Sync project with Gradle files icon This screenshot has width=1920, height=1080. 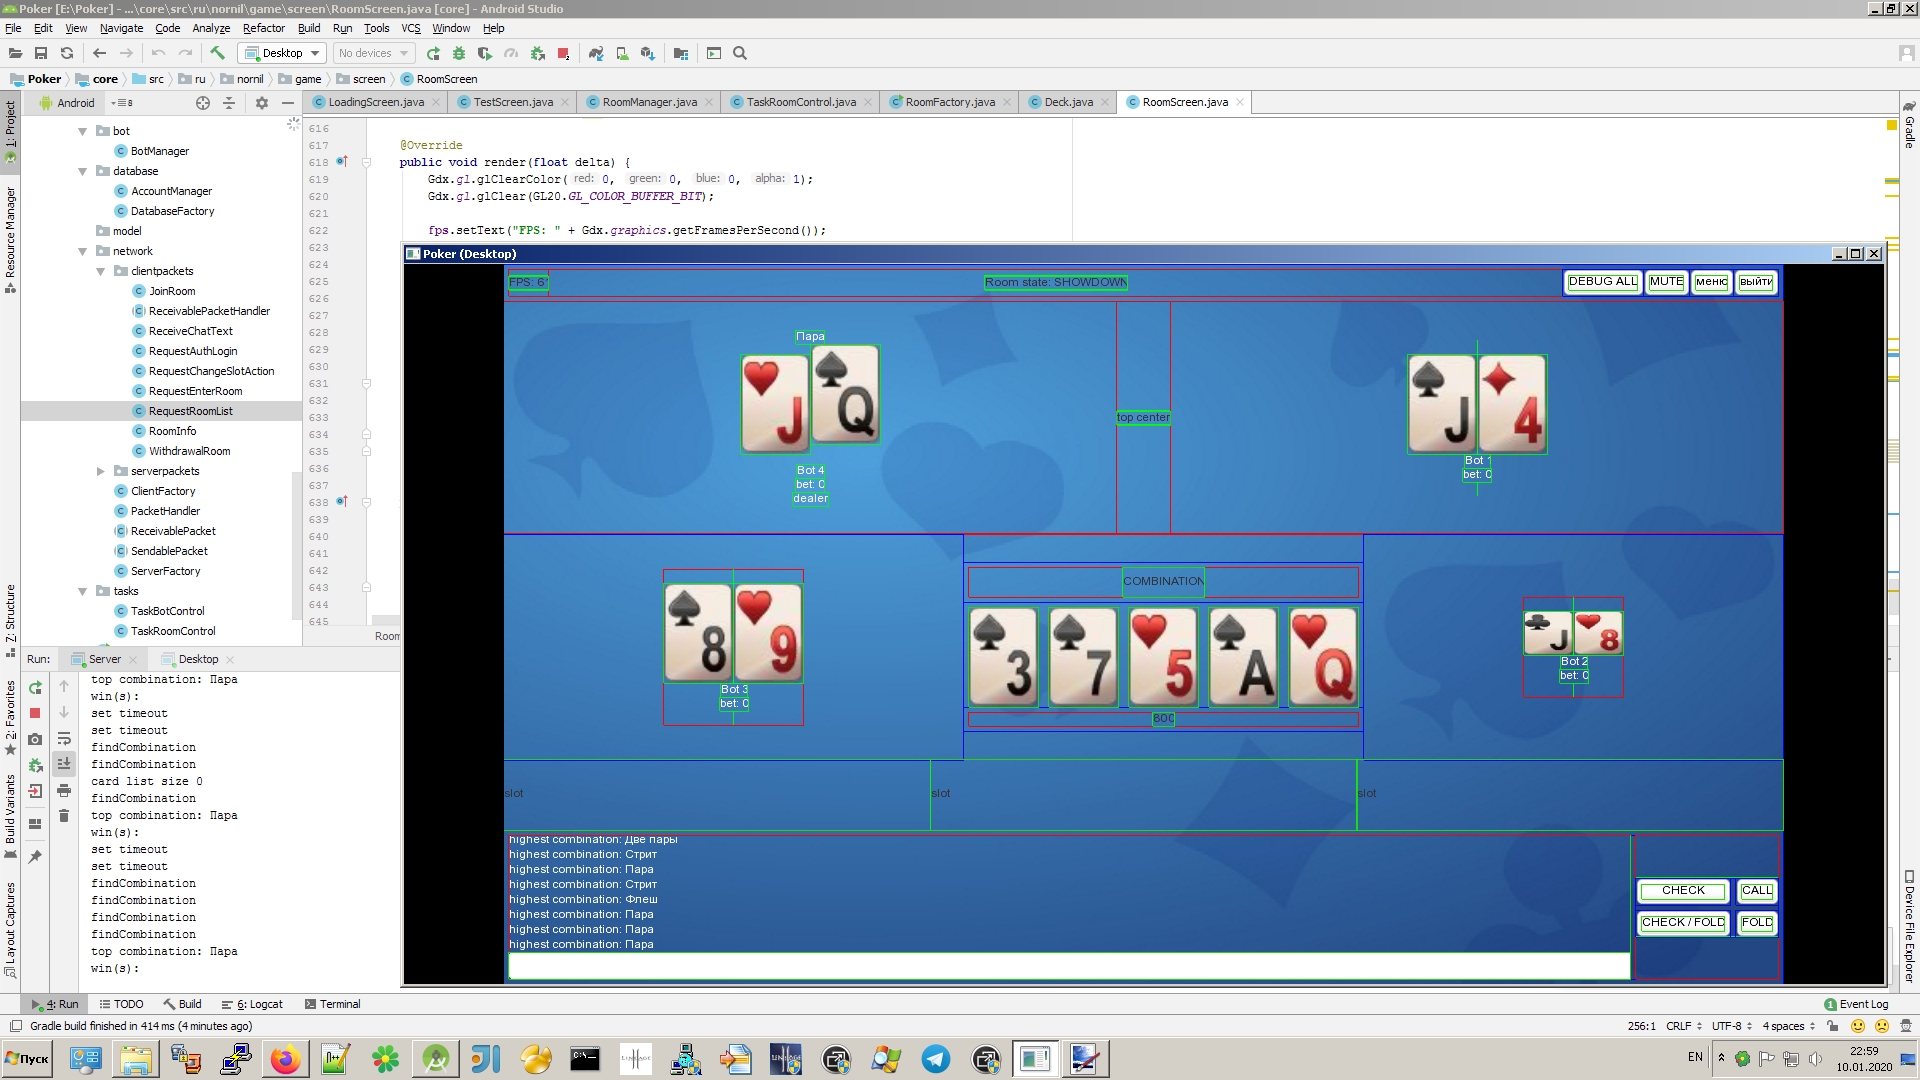point(596,53)
